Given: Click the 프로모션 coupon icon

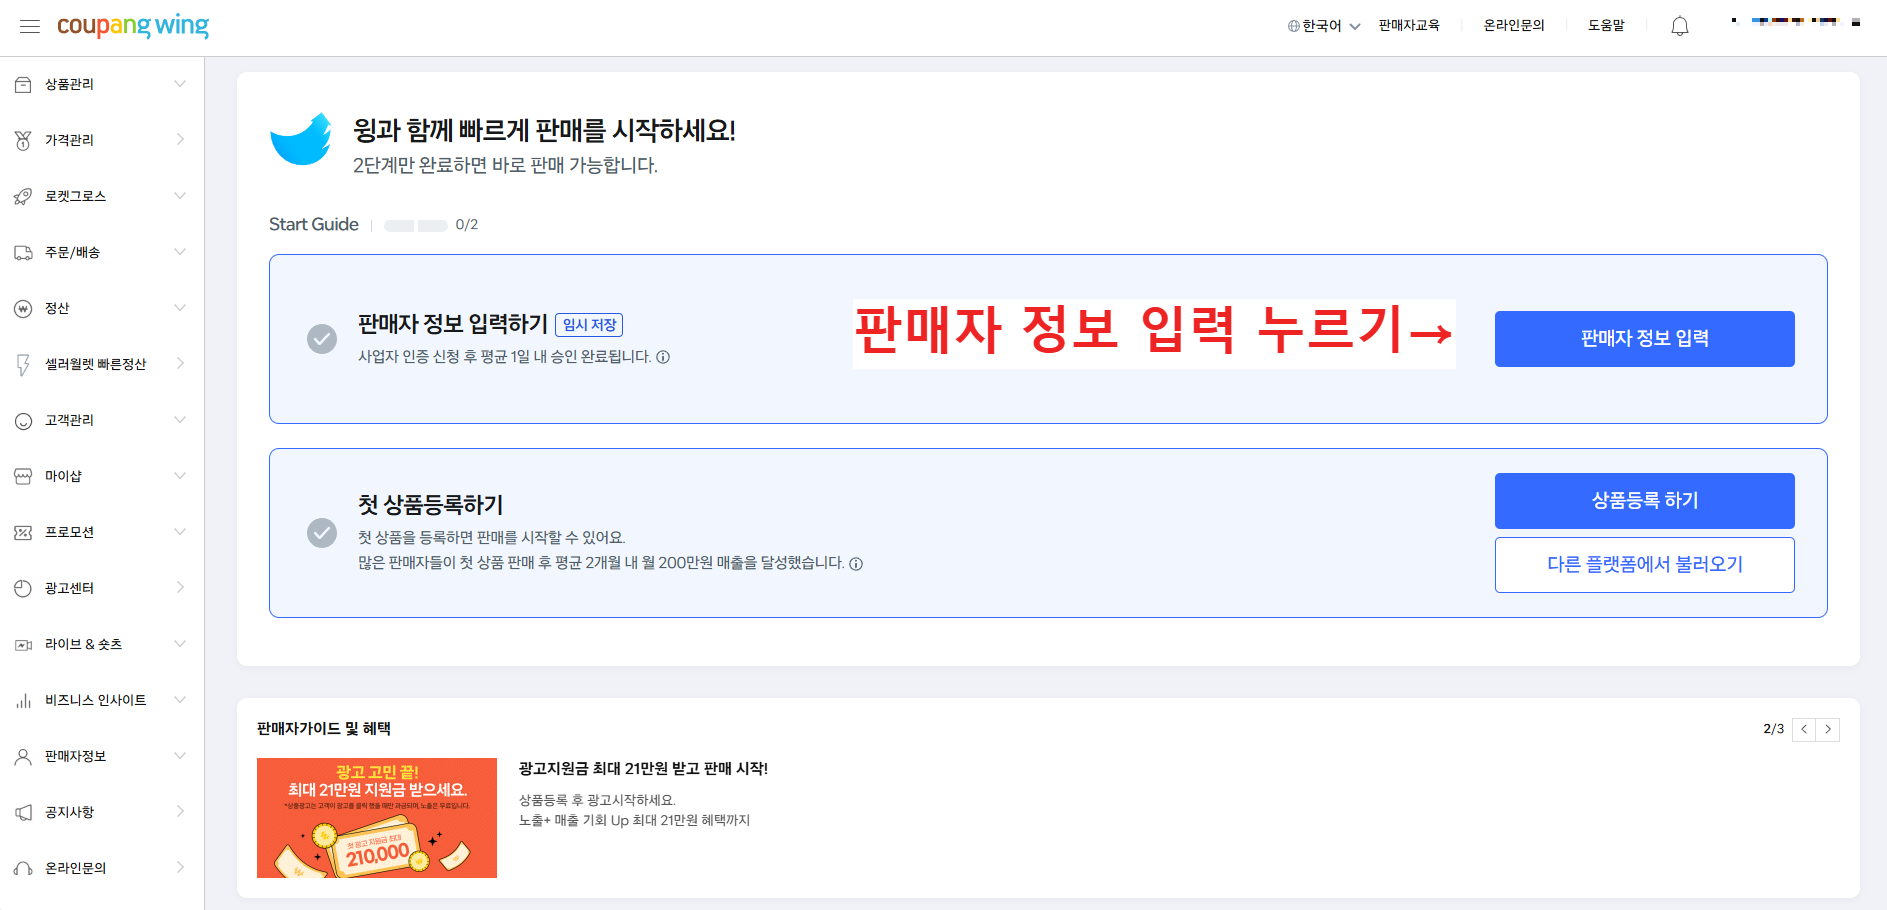Looking at the screenshot, I should (x=23, y=533).
